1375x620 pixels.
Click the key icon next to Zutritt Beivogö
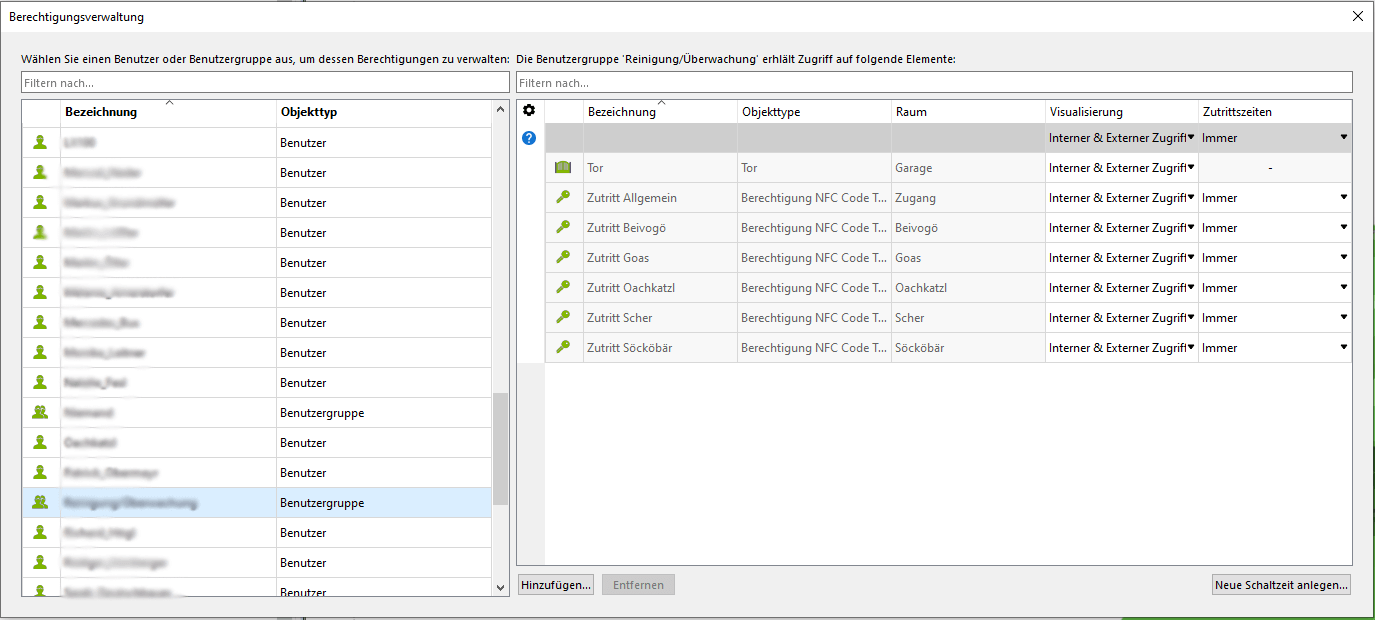point(564,228)
